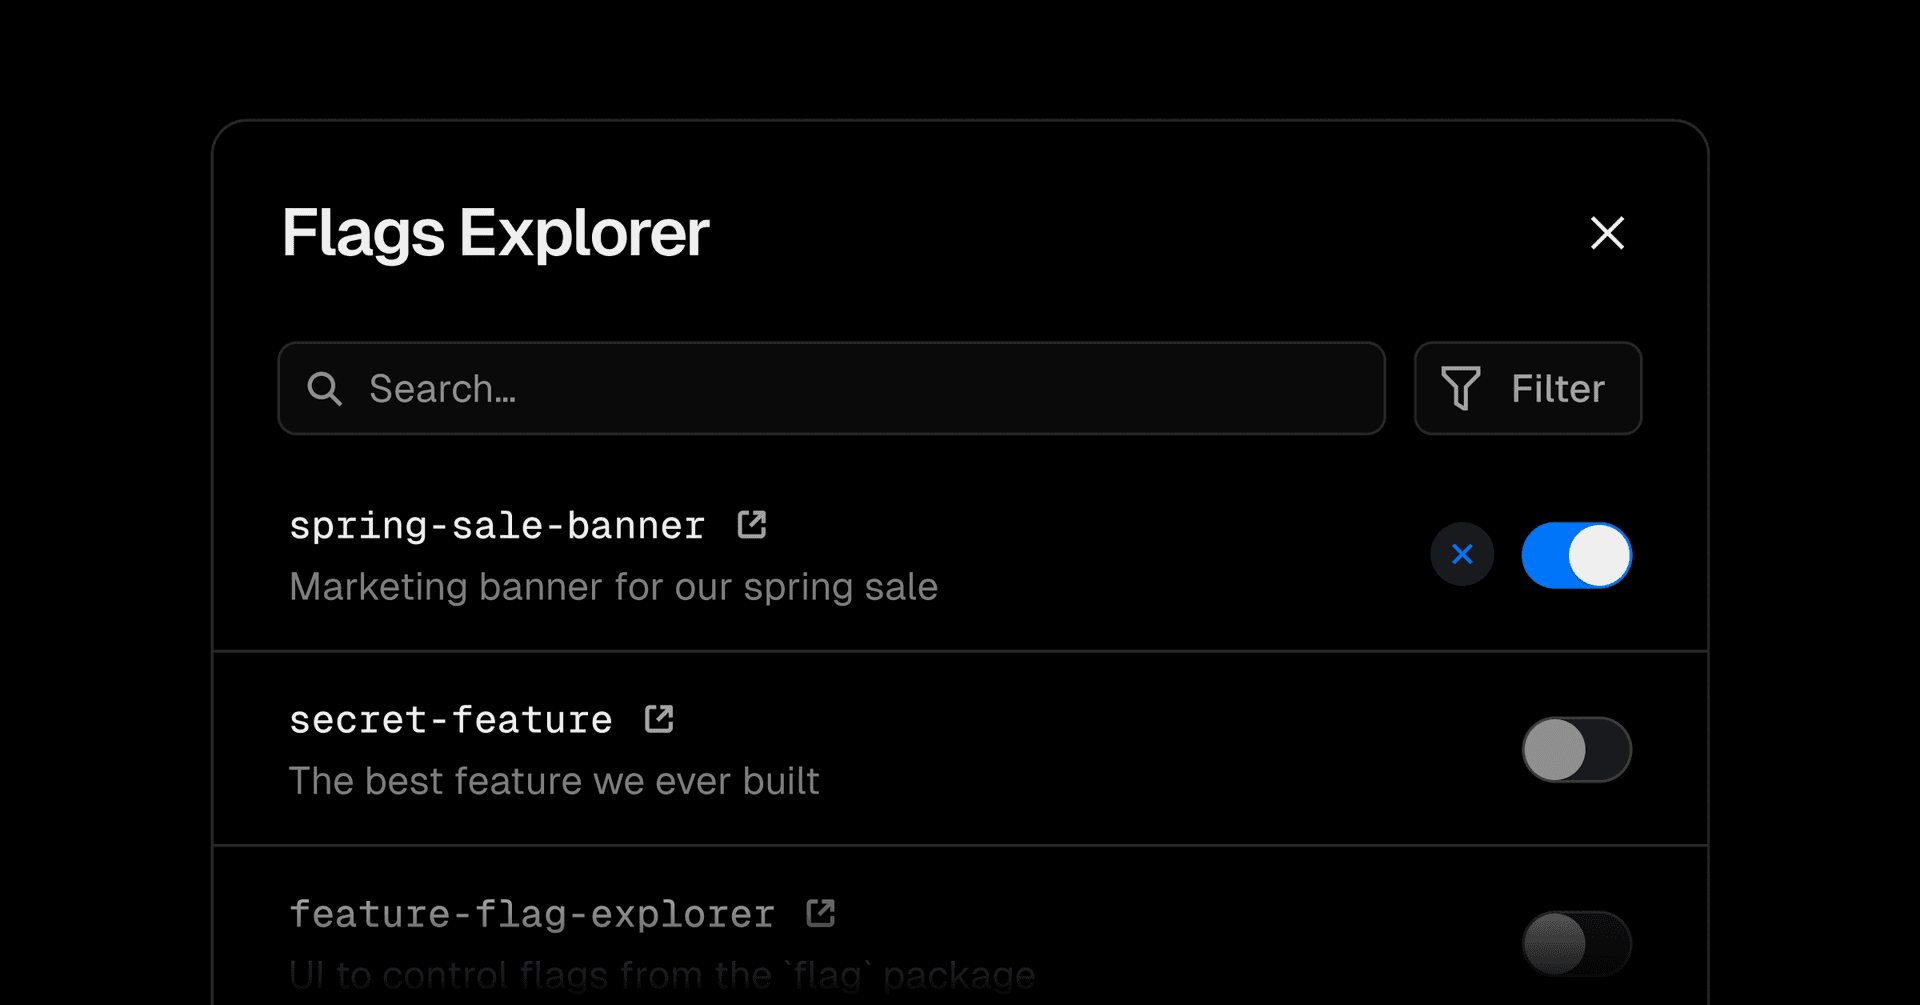Viewport: 1920px width, 1005px height.
Task: Turn on the feature-flag-explorer toggle
Action: [x=1576, y=943]
